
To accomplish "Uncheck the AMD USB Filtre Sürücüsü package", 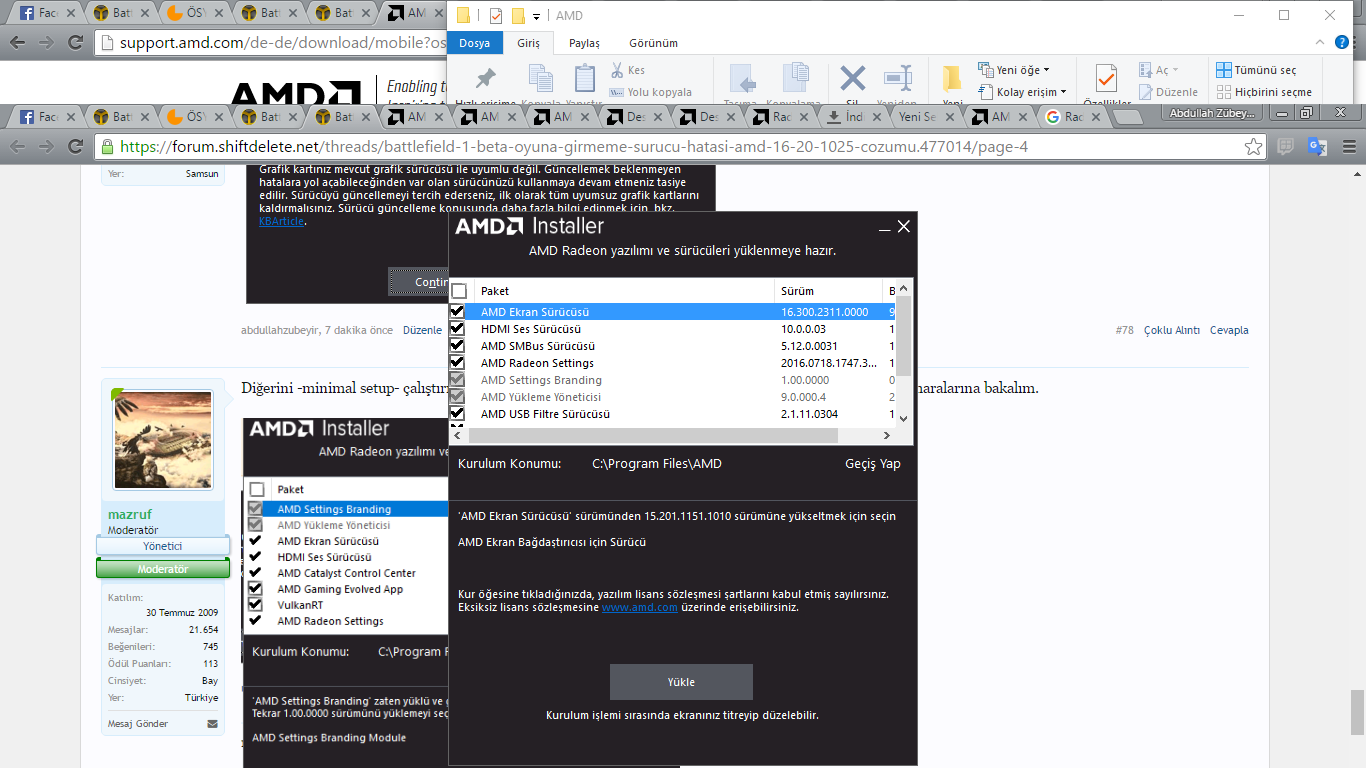I will point(458,414).
